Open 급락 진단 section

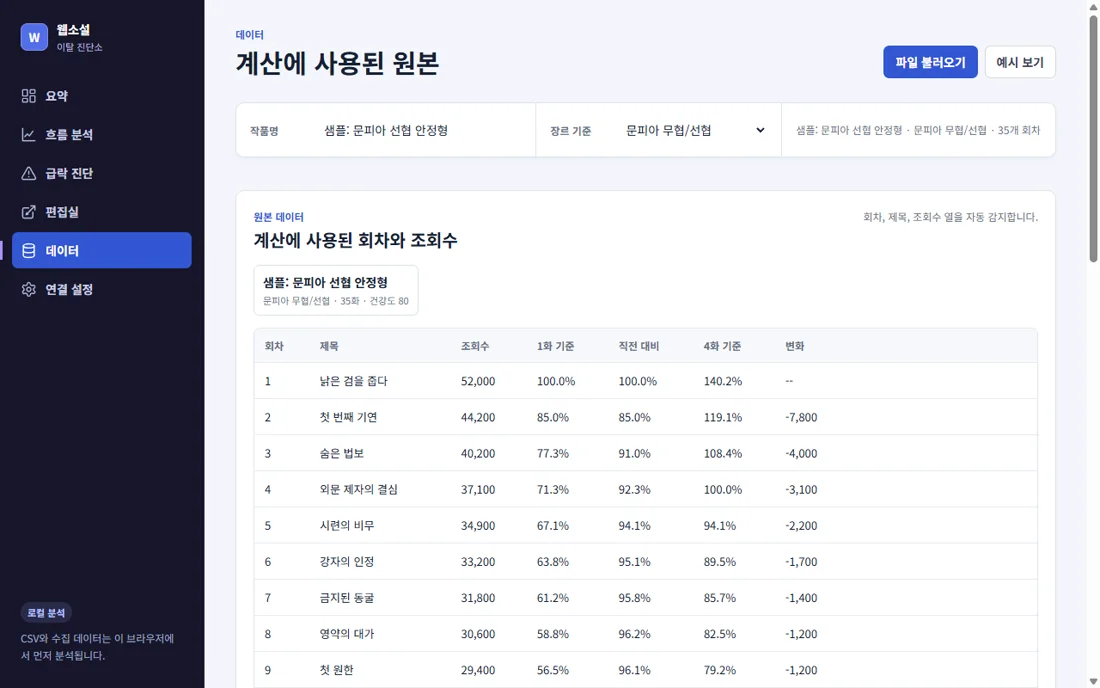point(102,173)
